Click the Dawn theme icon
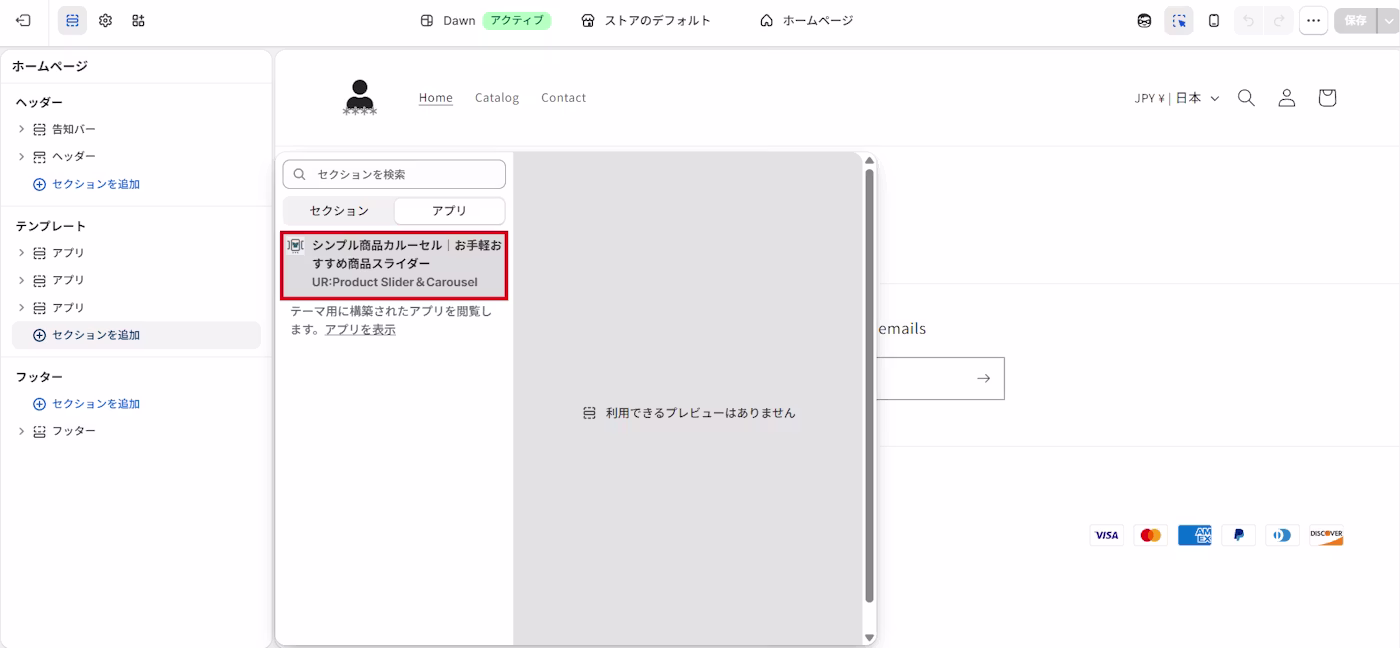This screenshot has width=1400, height=648. (427, 20)
